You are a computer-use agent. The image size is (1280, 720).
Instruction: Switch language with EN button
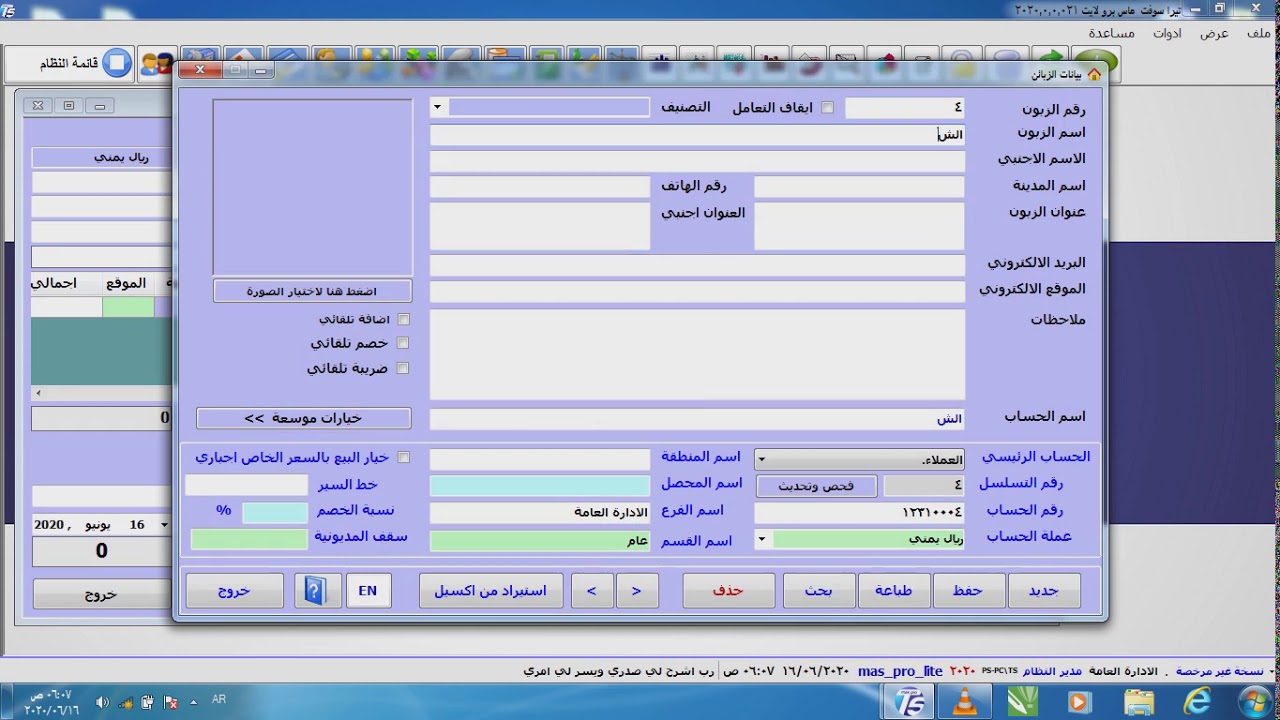tap(368, 591)
